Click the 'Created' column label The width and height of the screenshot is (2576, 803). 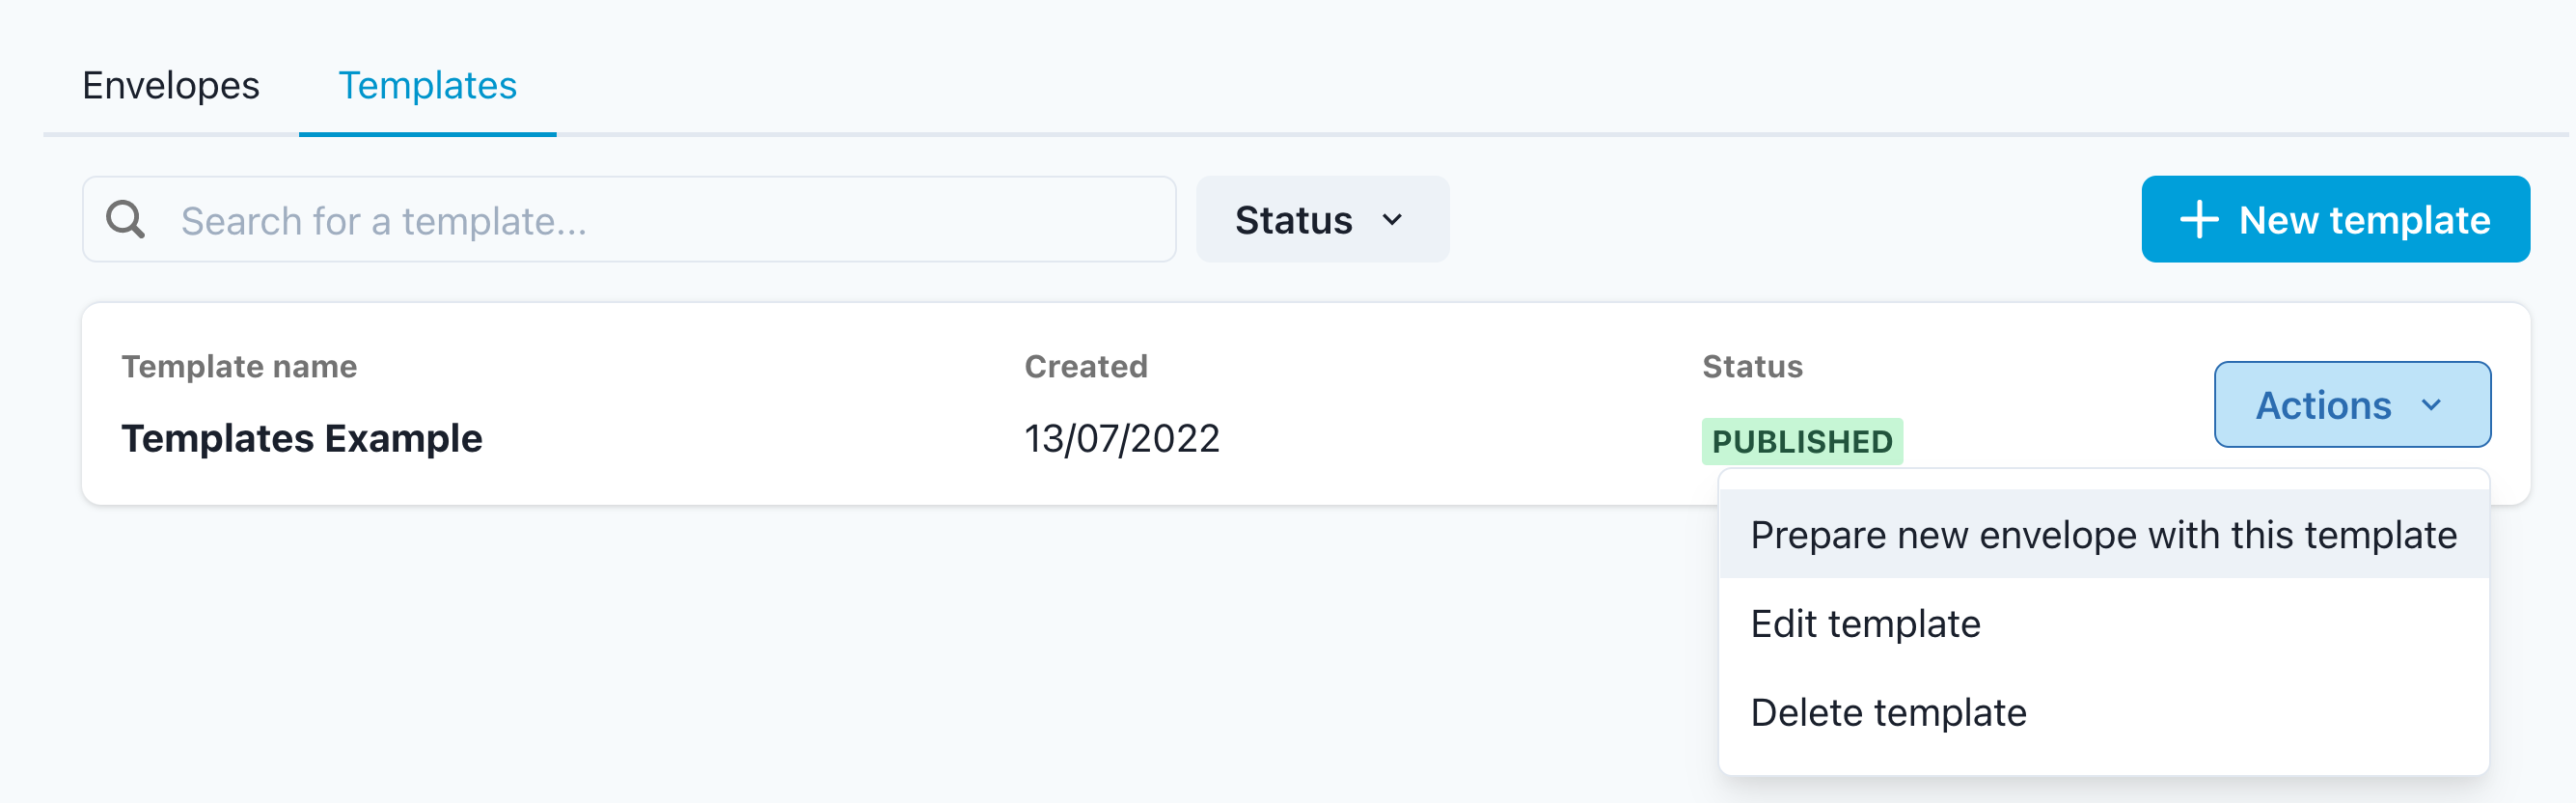pyautogui.click(x=1086, y=367)
